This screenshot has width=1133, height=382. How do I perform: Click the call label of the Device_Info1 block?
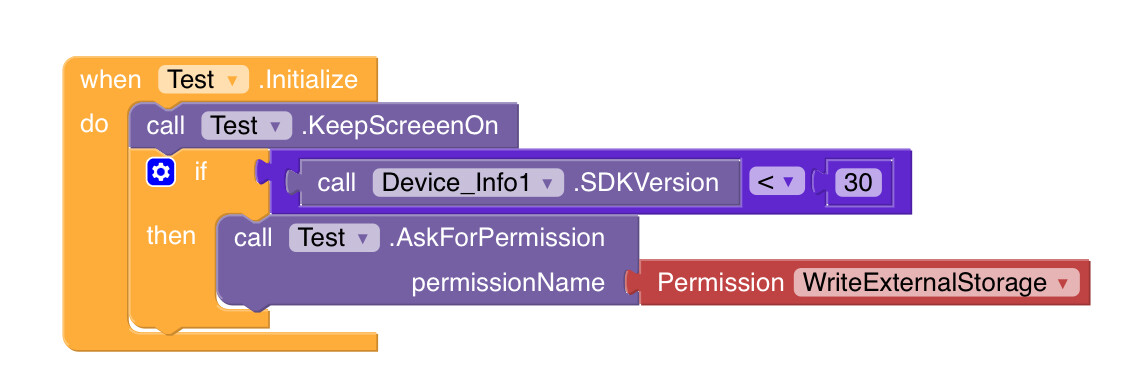(x=337, y=183)
